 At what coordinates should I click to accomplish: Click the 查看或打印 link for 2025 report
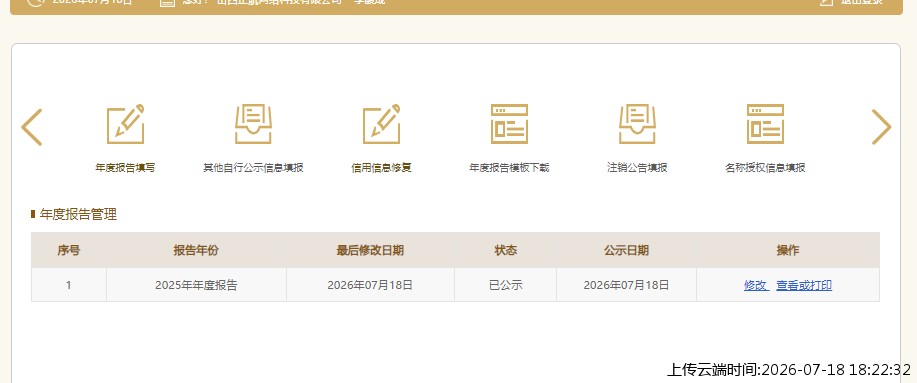coord(804,285)
